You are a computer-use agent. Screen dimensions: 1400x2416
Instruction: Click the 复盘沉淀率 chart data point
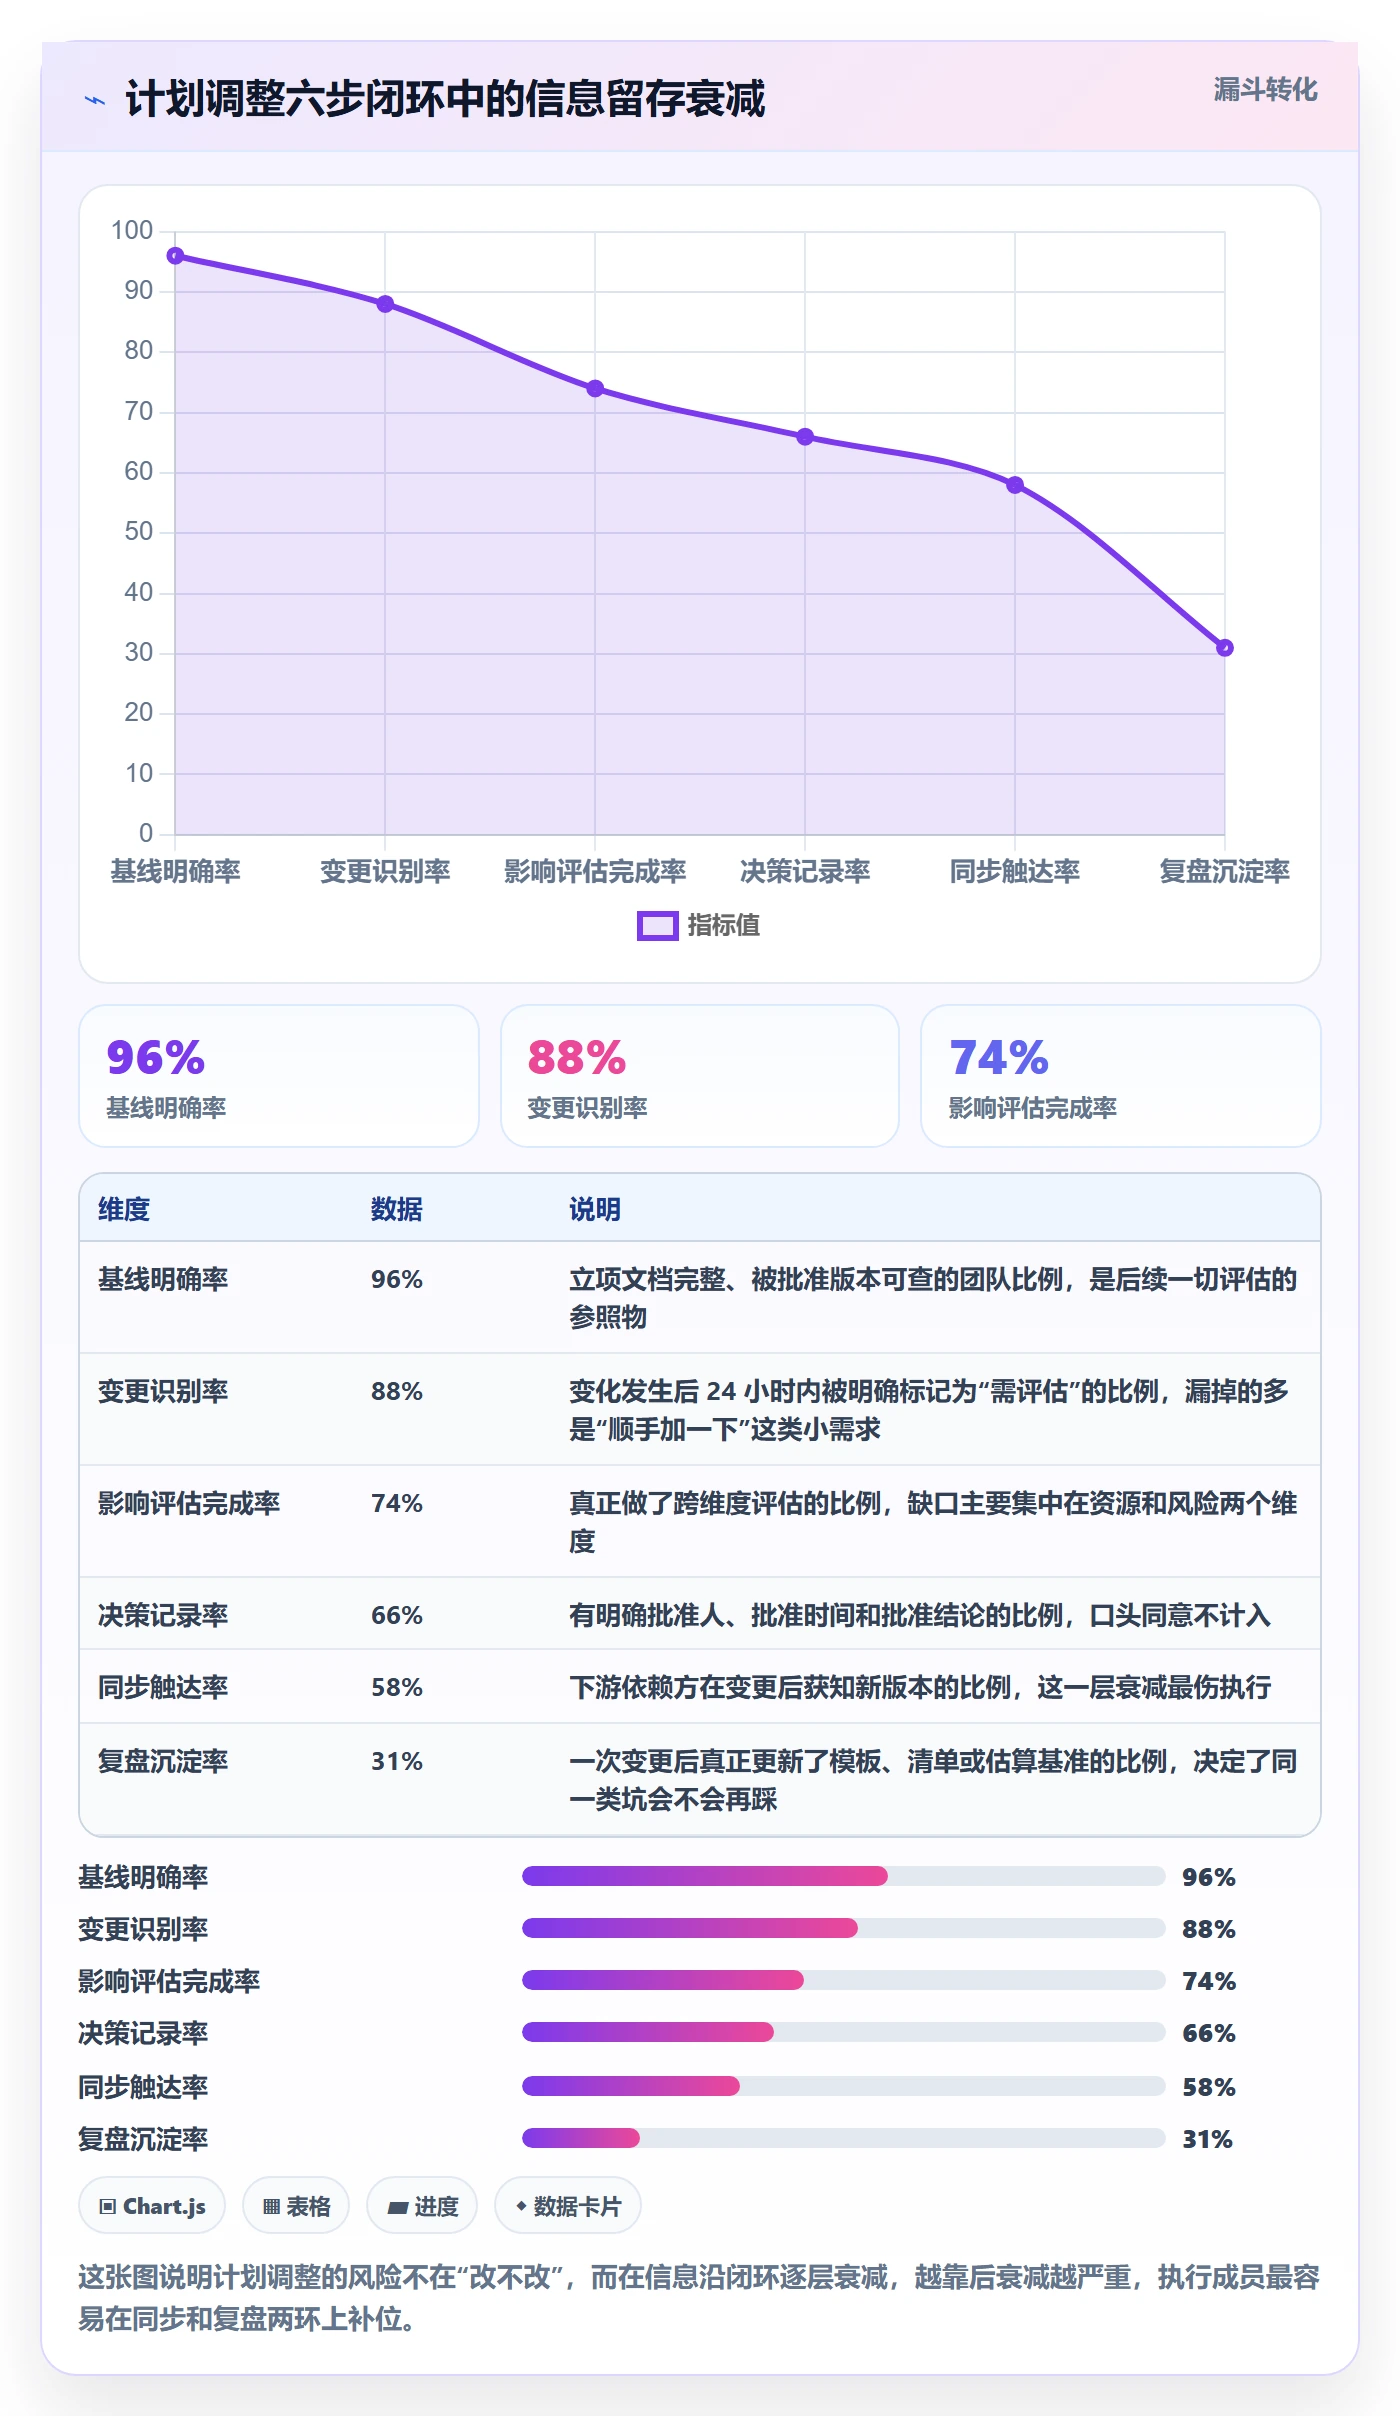point(1225,648)
